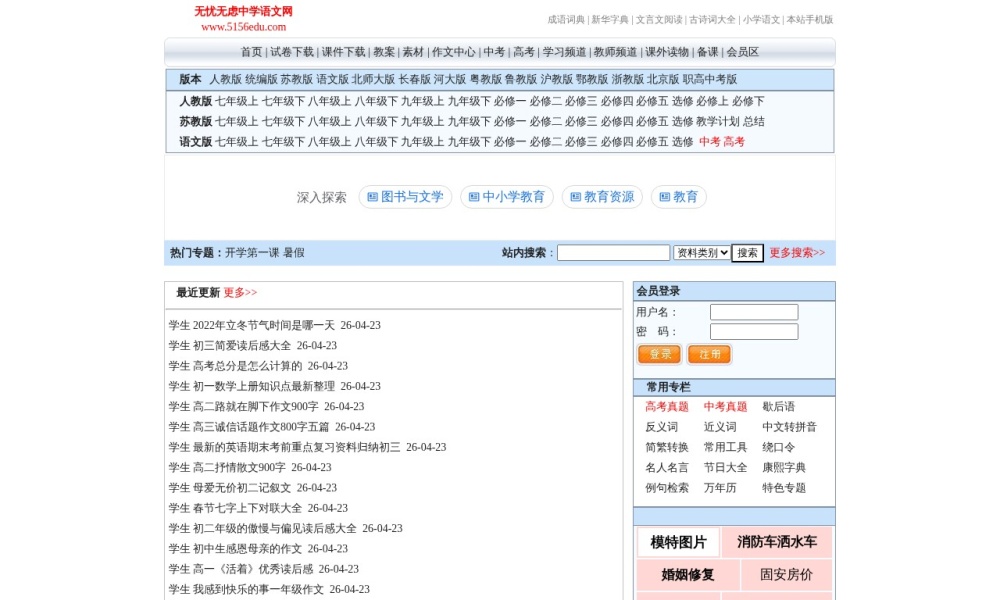Image resolution: width=1000 pixels, height=600 pixels.
Task: Open 教学计划 in the 苏教版 row
Action: click(x=717, y=122)
